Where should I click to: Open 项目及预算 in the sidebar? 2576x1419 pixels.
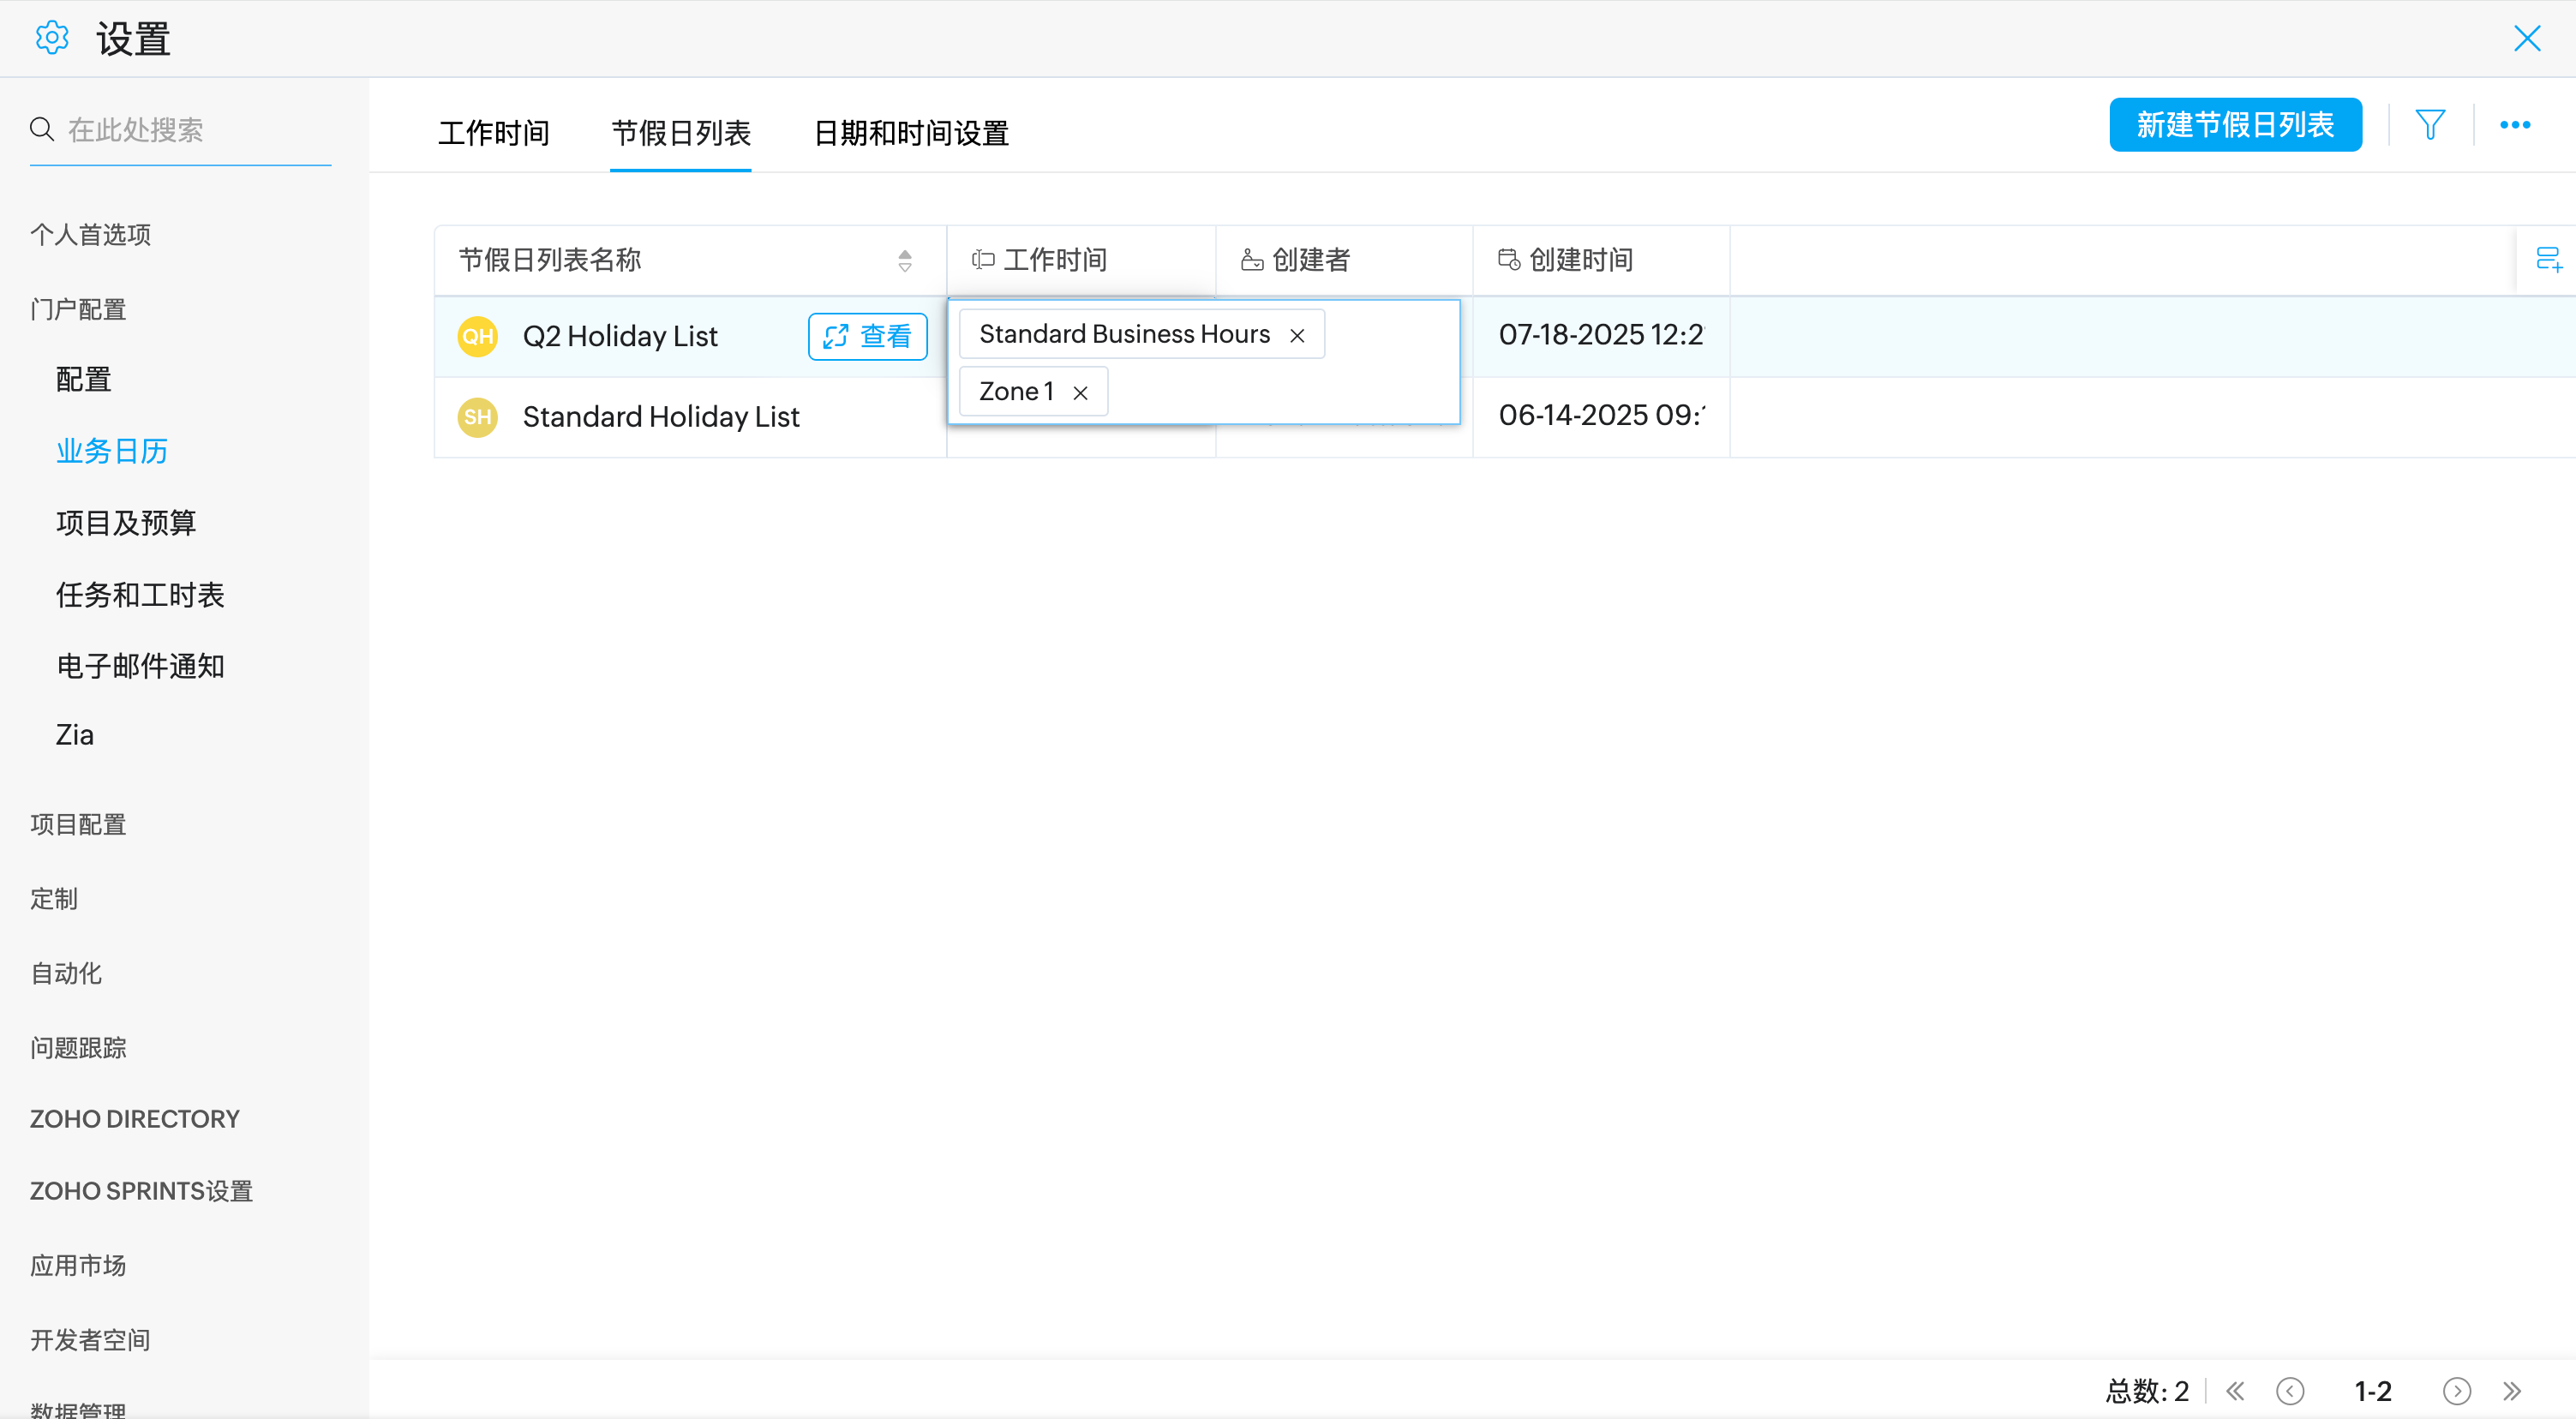(x=126, y=523)
